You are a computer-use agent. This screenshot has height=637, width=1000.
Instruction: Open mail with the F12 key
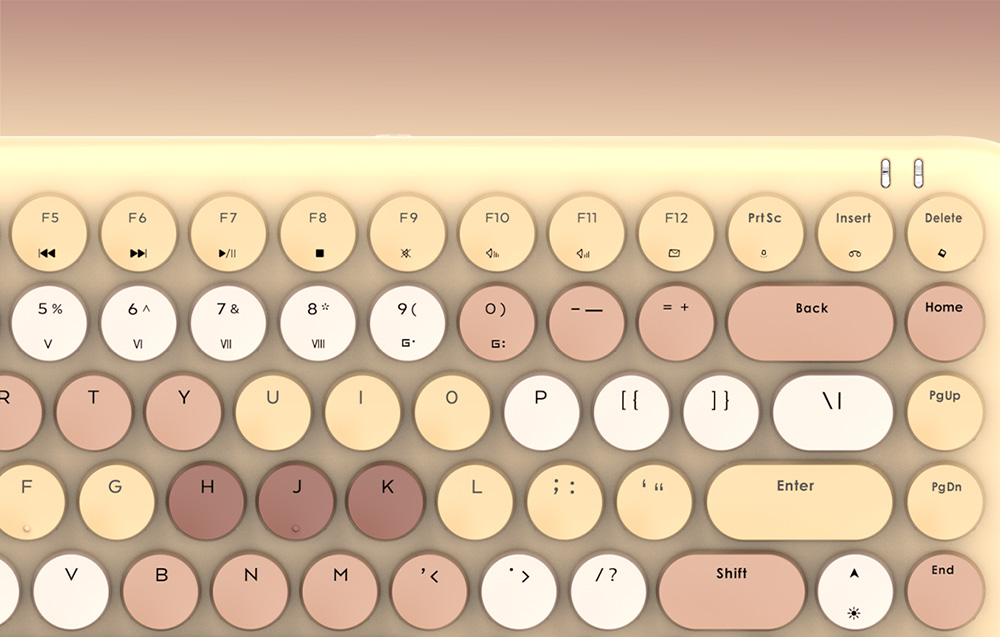tap(676, 234)
